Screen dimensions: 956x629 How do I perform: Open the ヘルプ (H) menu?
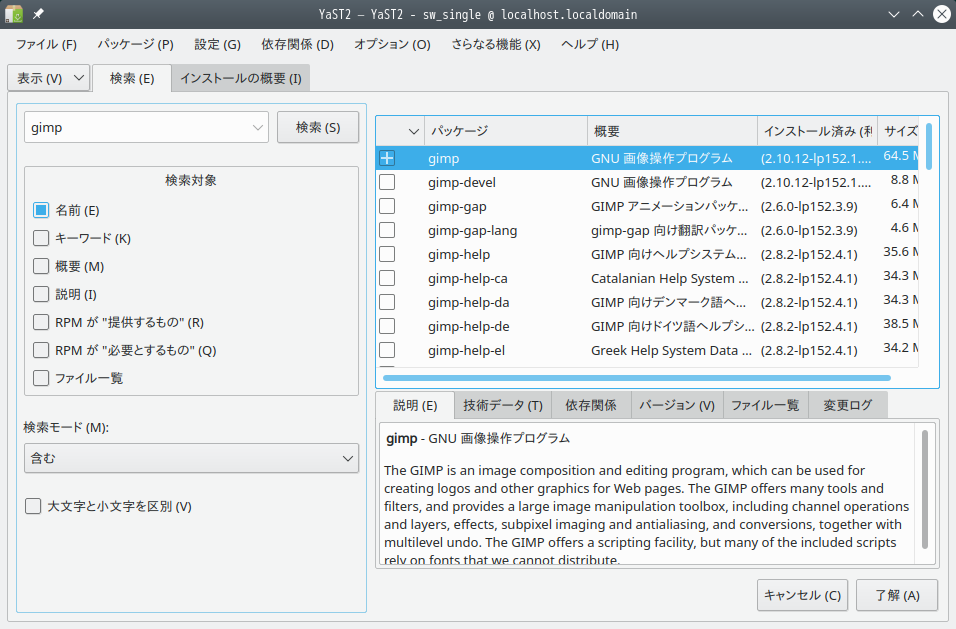tap(590, 44)
